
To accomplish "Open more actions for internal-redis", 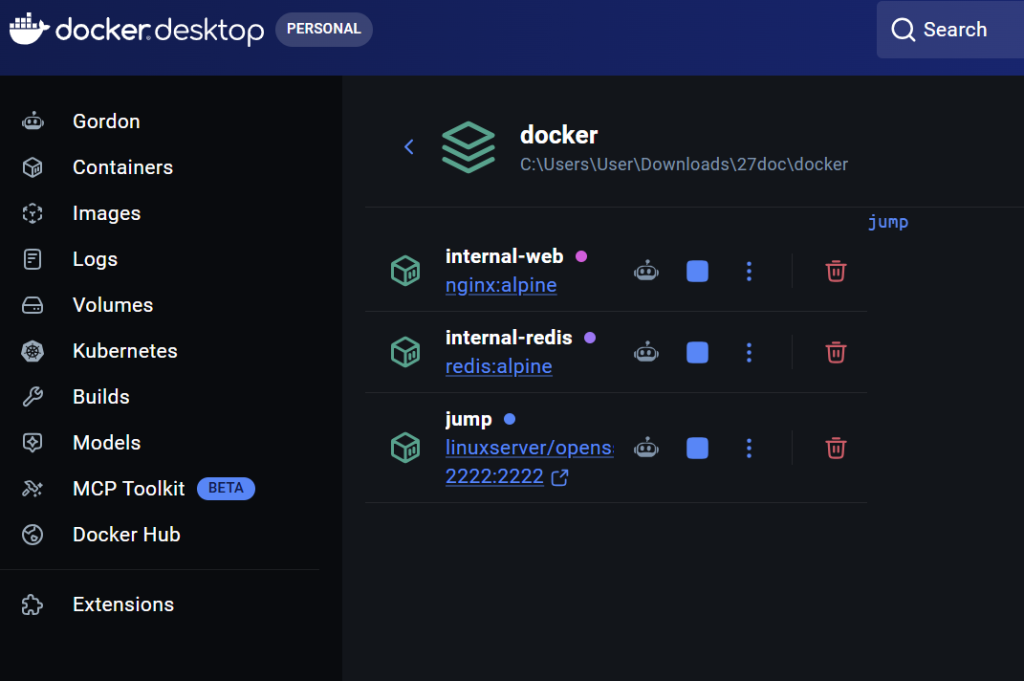I will 749,353.
